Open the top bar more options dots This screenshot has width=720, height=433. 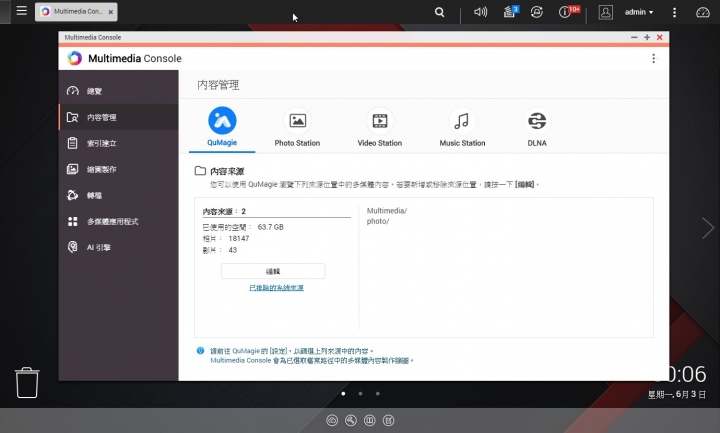pos(674,12)
